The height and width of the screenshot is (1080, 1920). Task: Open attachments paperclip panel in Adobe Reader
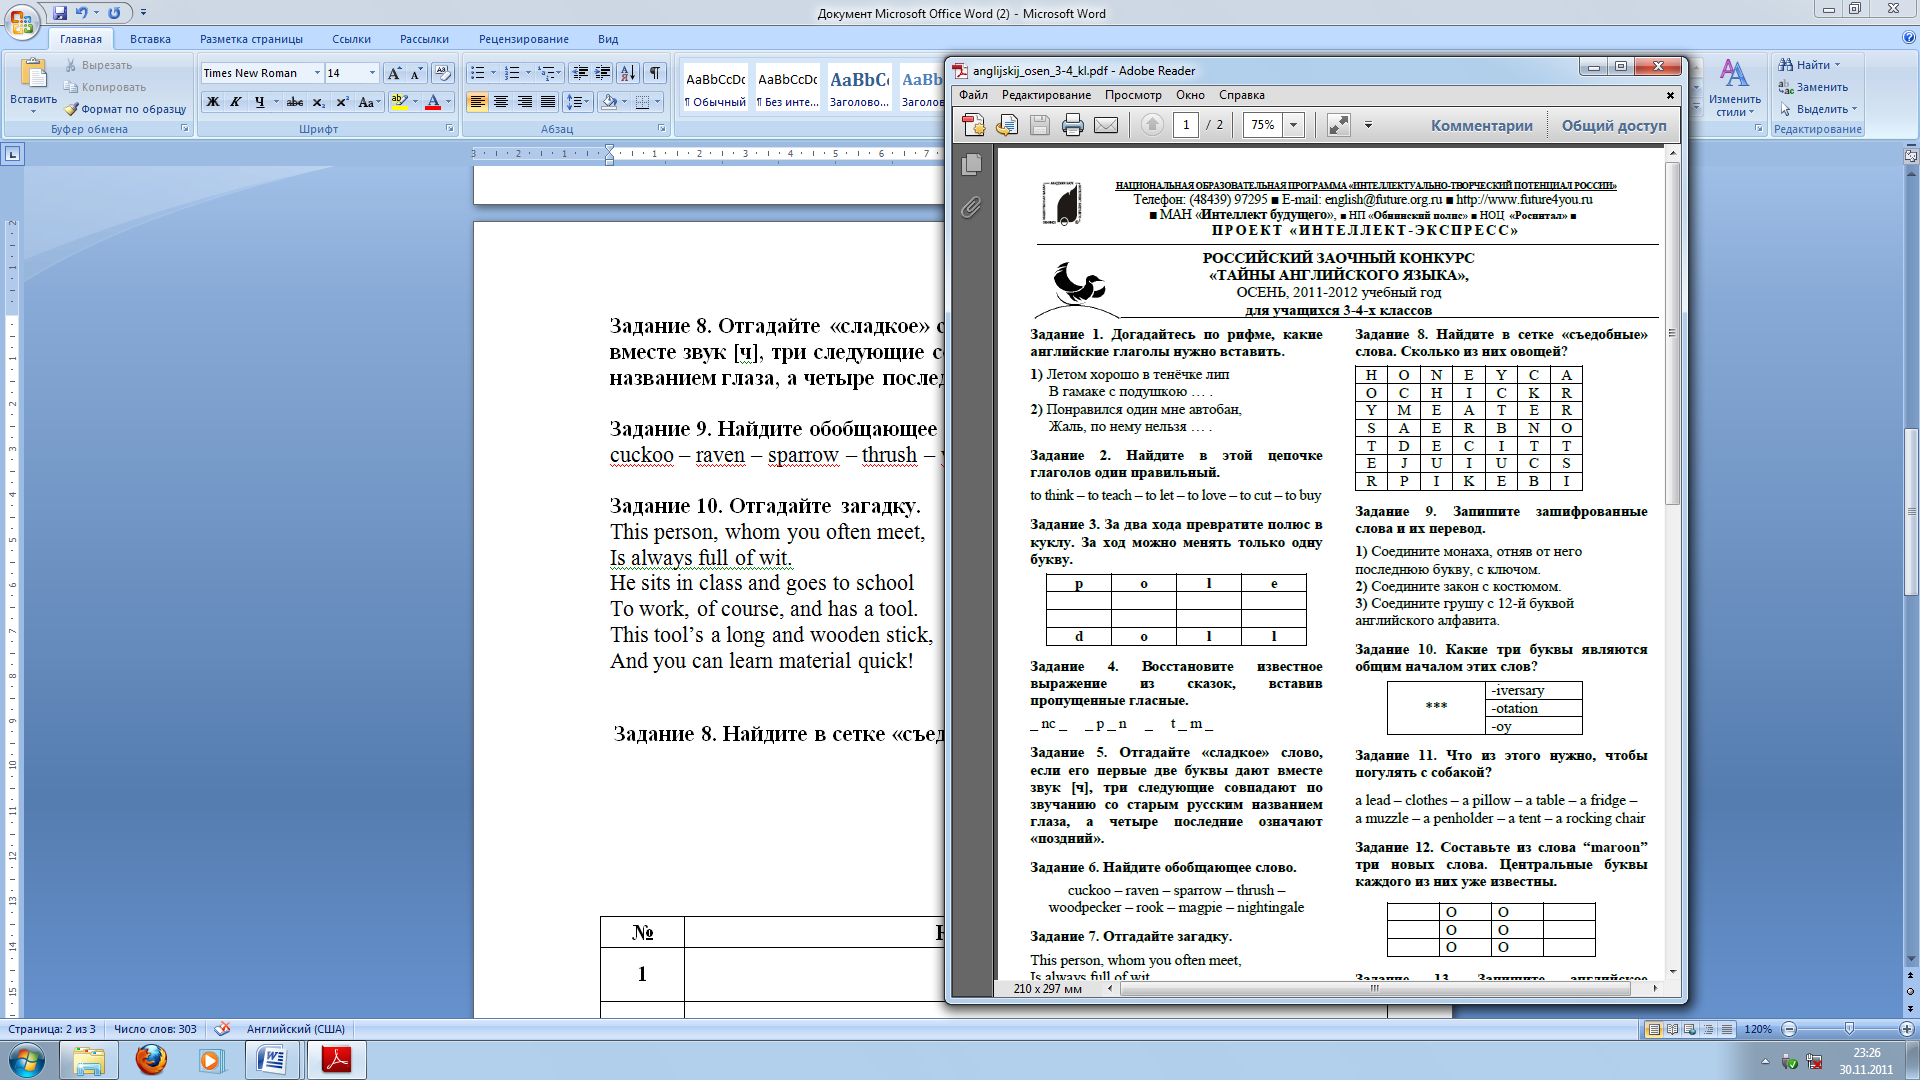(x=971, y=207)
